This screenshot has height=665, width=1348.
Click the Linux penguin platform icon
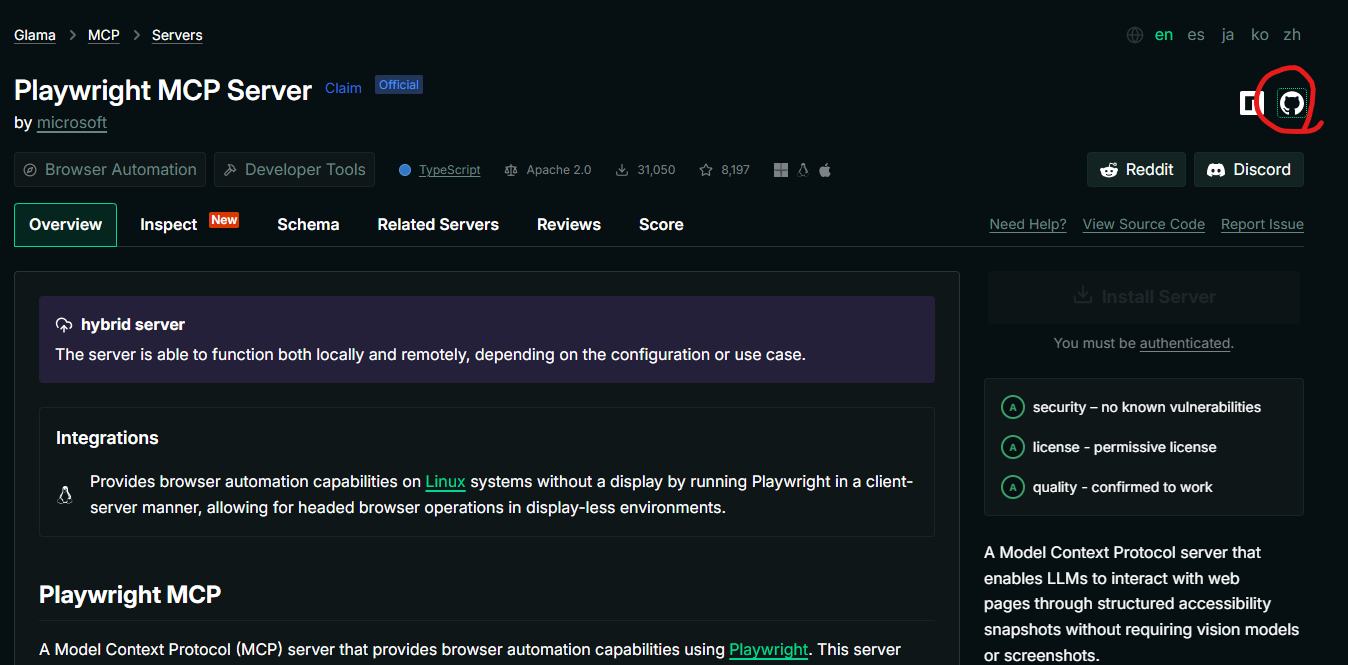803,170
